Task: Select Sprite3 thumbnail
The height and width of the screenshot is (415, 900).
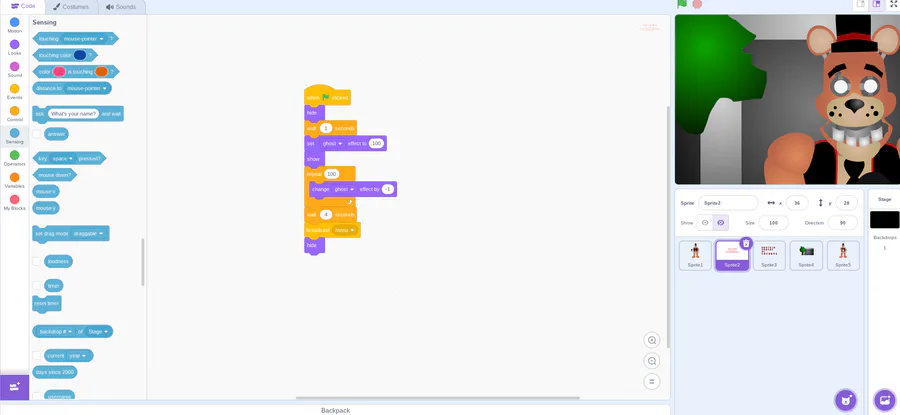Action: [x=769, y=255]
